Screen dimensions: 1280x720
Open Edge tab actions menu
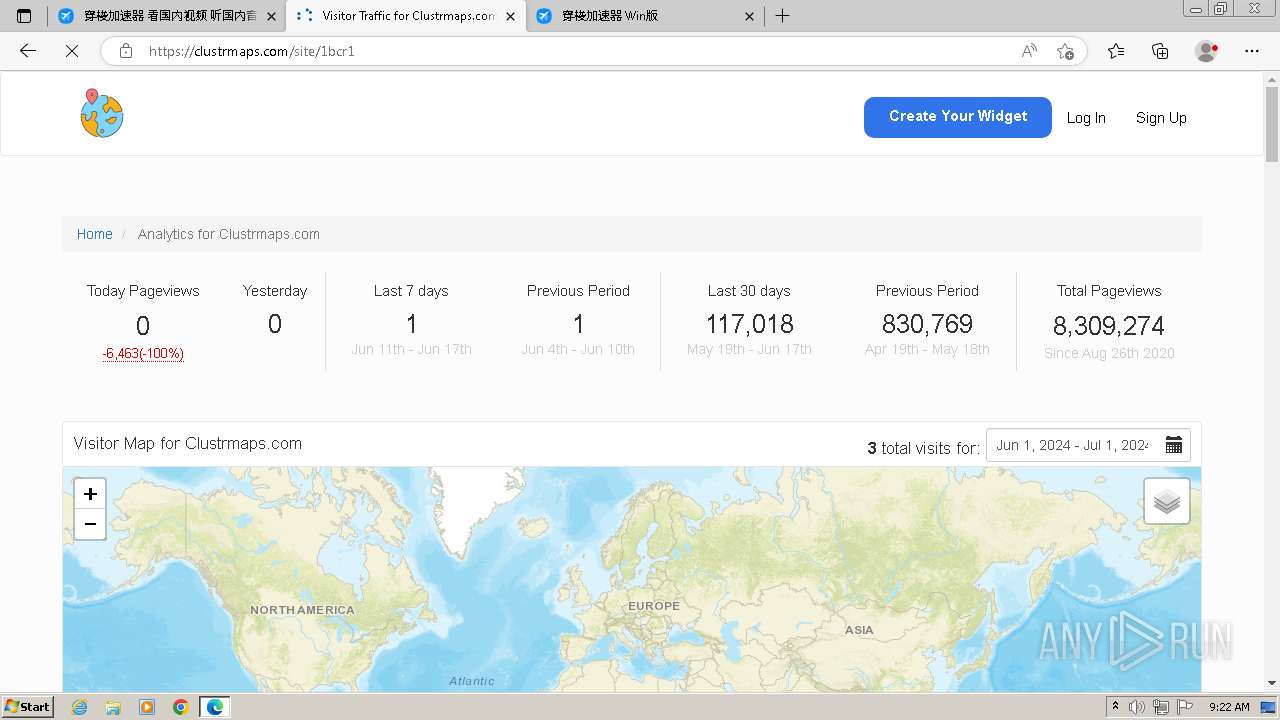point(25,16)
